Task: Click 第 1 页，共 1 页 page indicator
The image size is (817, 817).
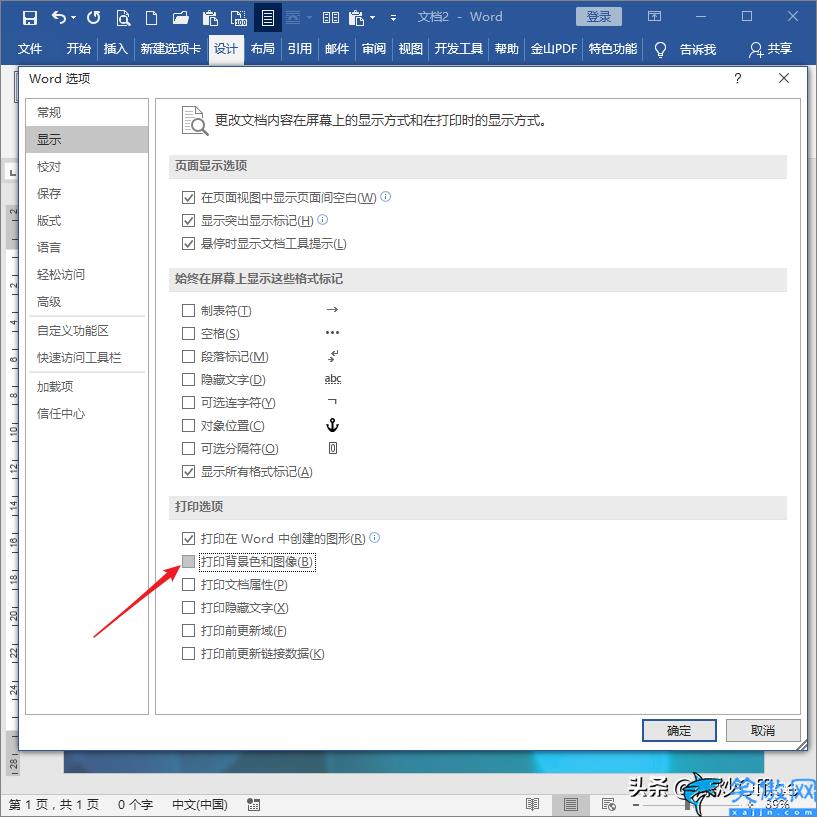Action: click(54, 804)
